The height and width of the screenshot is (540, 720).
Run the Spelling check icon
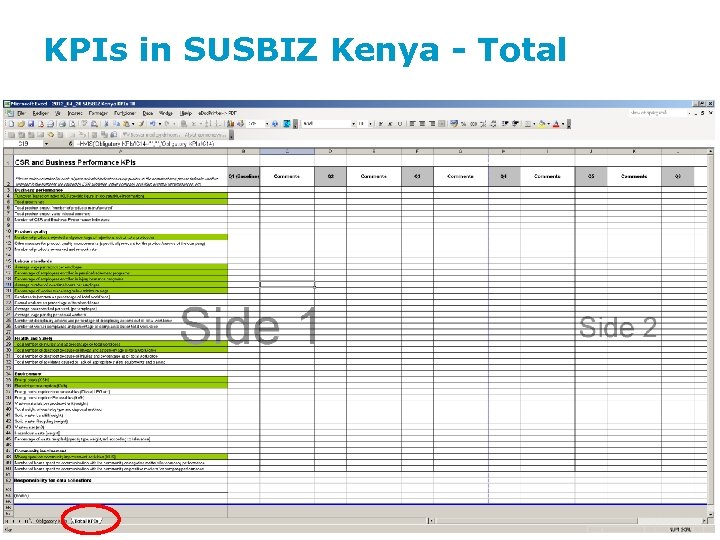(84, 124)
